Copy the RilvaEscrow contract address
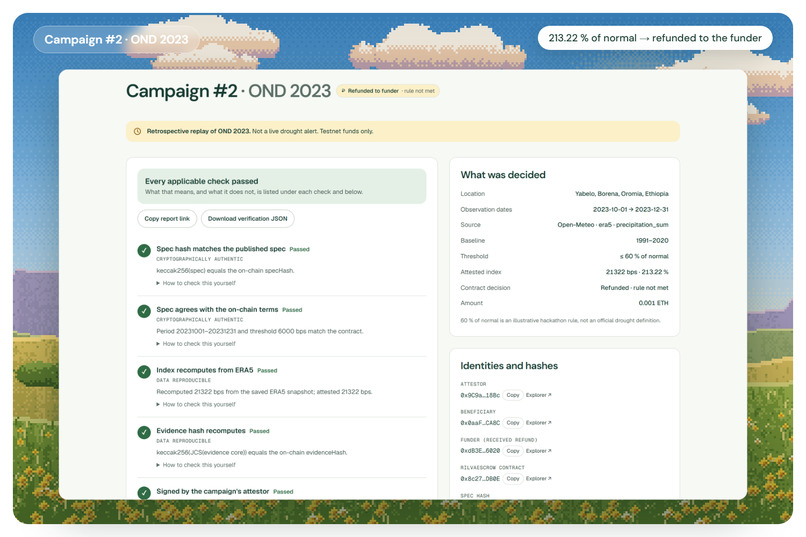This screenshot has height=537, width=806. [512, 478]
